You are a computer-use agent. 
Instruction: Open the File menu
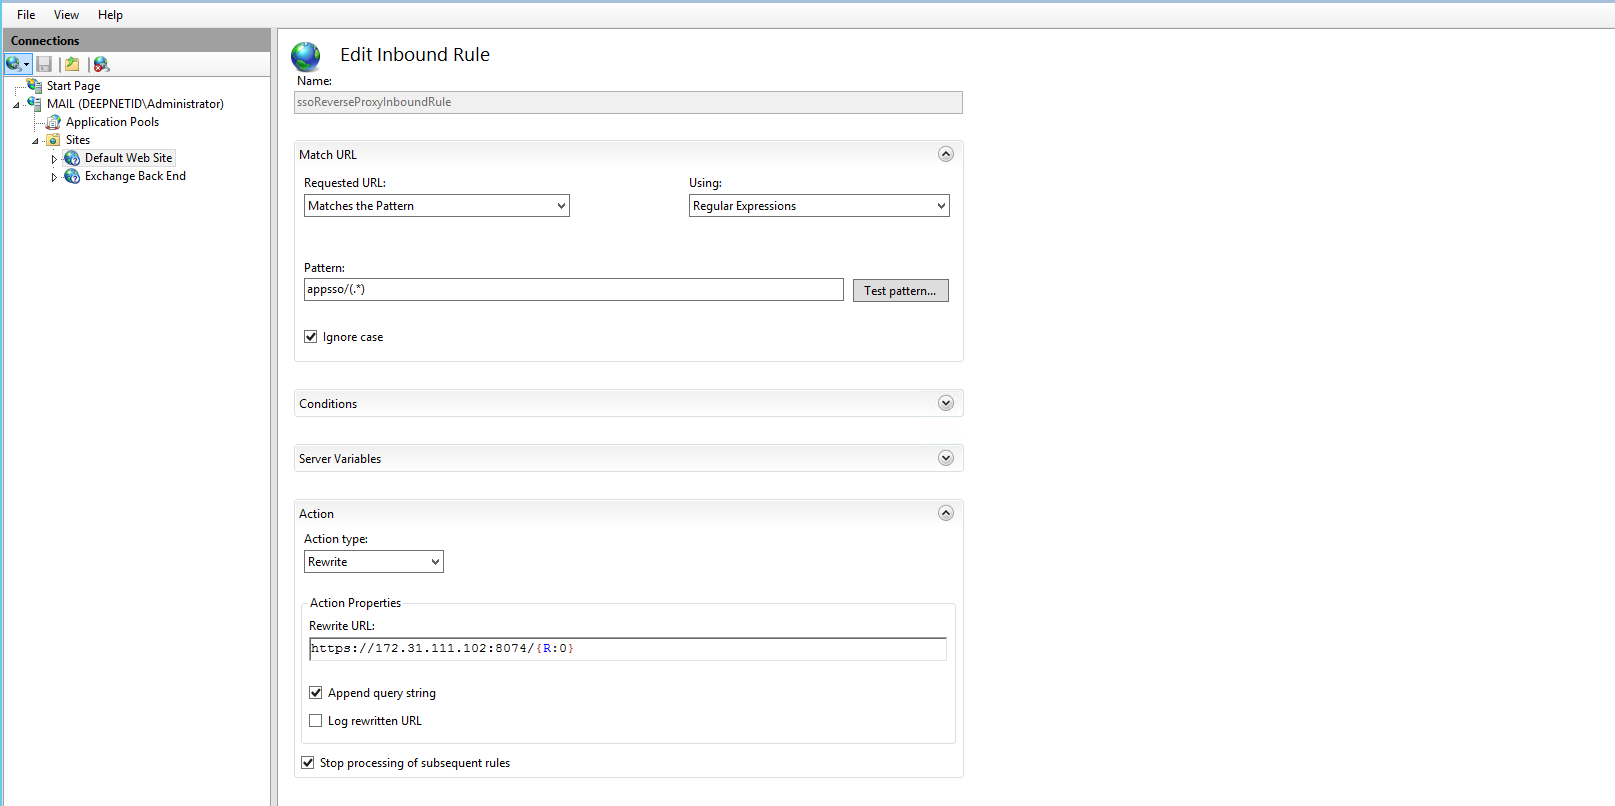pos(26,15)
